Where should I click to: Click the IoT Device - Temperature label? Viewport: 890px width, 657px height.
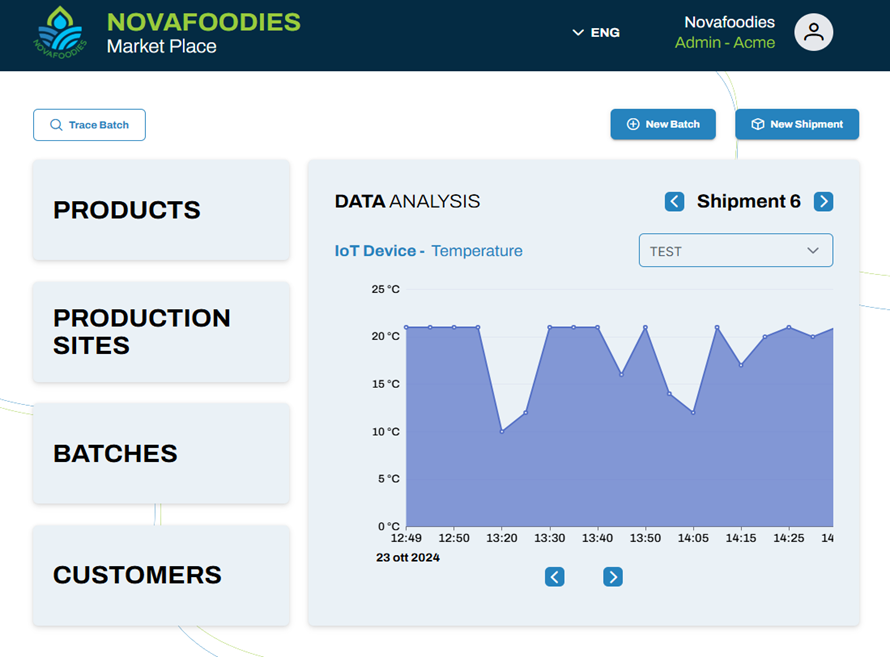(x=429, y=251)
